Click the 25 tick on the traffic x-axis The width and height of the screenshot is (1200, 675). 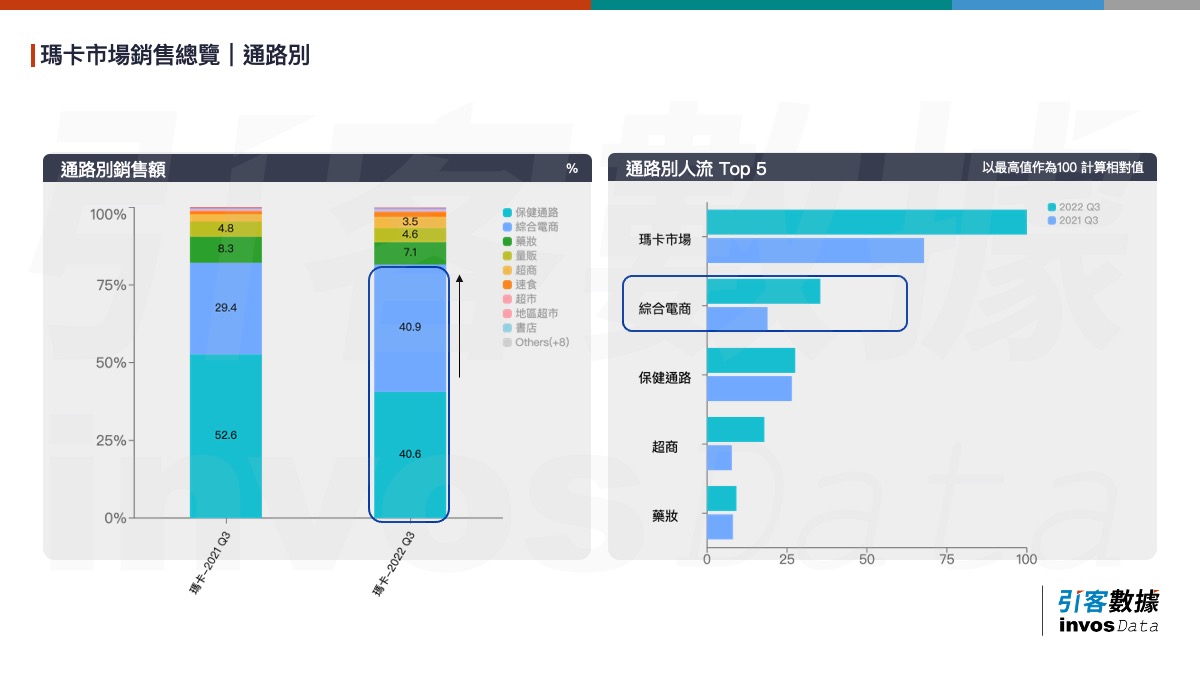pos(787,559)
